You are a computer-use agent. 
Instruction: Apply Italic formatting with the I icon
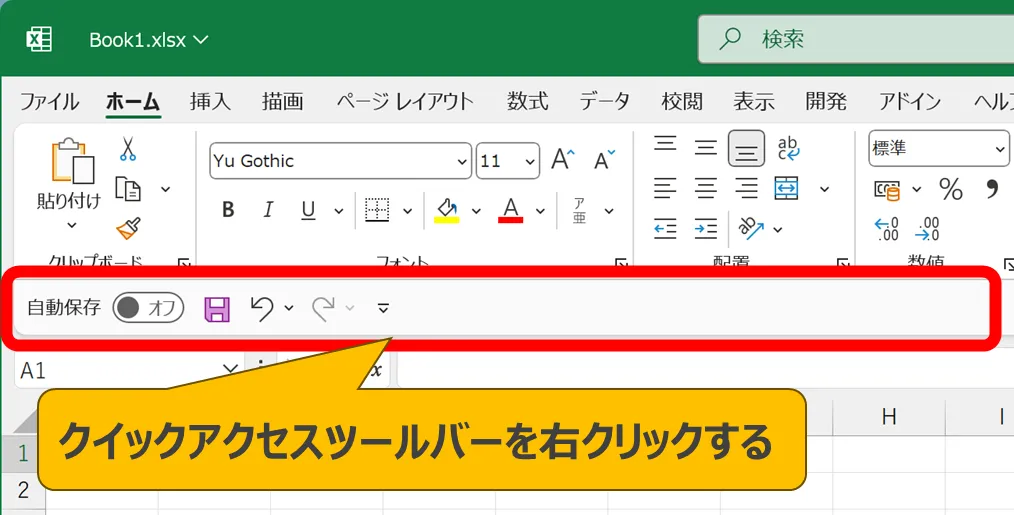coord(267,210)
